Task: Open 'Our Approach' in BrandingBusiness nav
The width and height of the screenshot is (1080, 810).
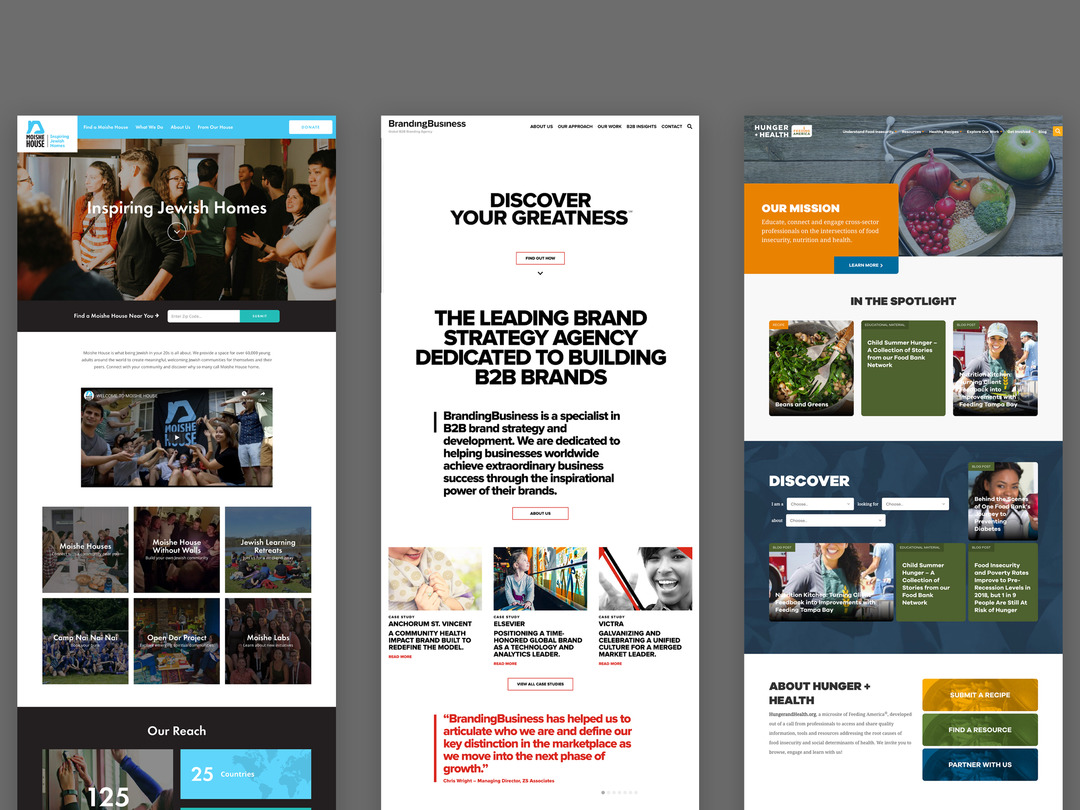Action: [575, 127]
